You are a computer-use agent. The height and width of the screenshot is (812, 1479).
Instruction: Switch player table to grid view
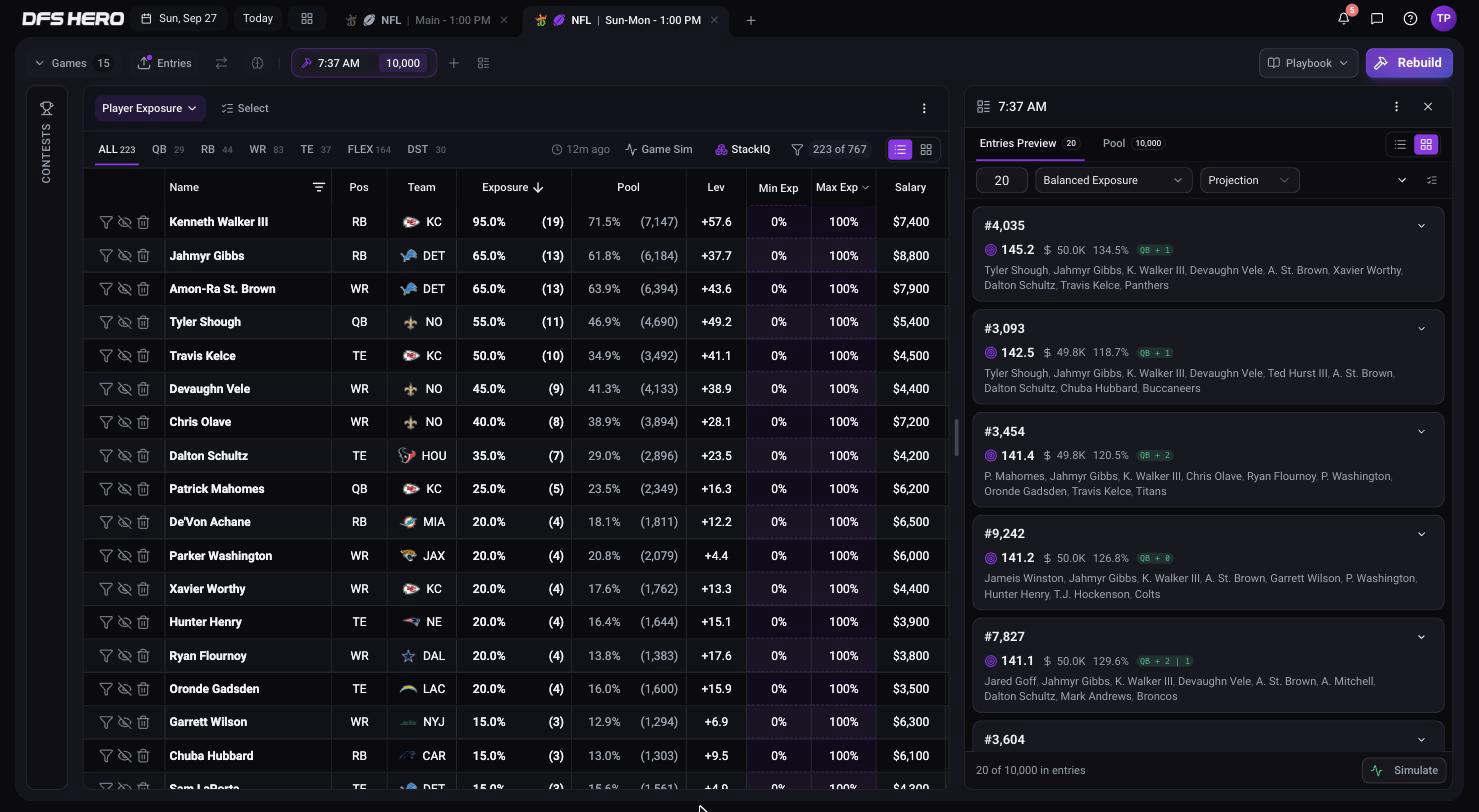(926, 149)
